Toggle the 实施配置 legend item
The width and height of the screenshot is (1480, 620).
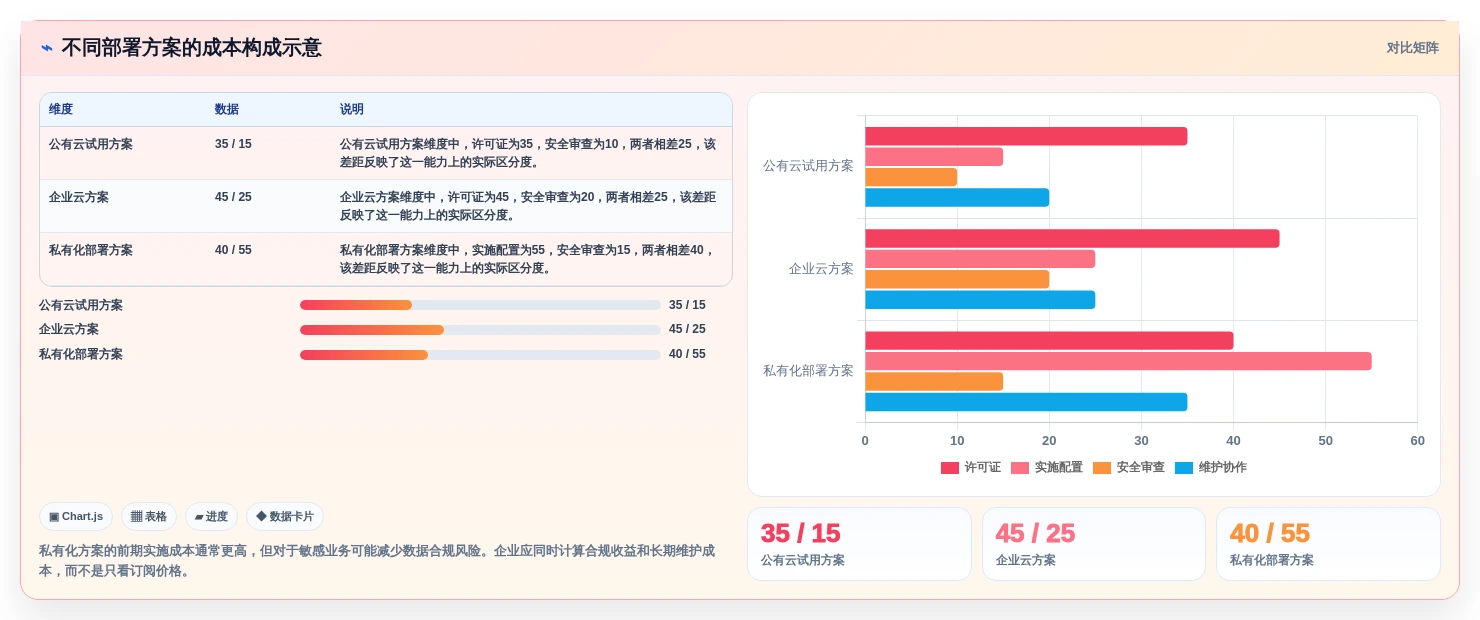[1047, 468]
